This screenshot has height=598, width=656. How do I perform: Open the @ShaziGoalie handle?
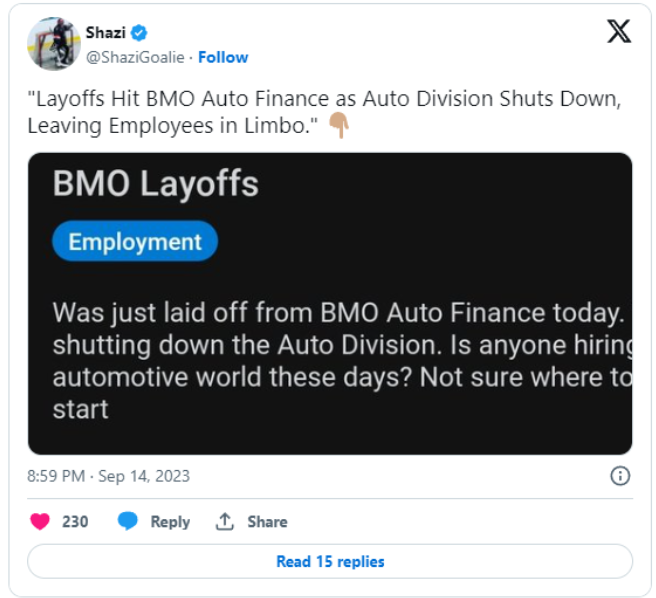click(x=135, y=57)
